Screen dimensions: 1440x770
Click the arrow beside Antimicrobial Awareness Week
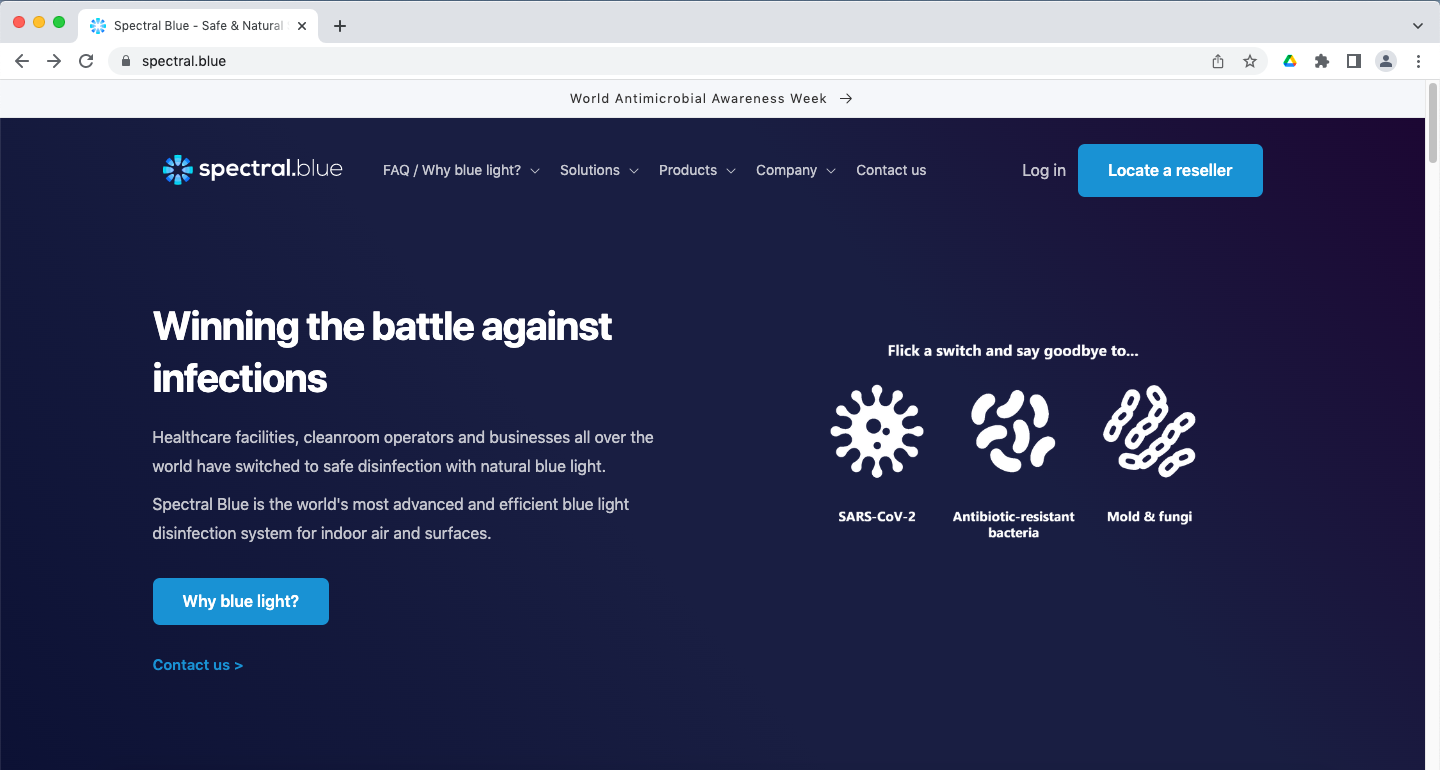[846, 98]
